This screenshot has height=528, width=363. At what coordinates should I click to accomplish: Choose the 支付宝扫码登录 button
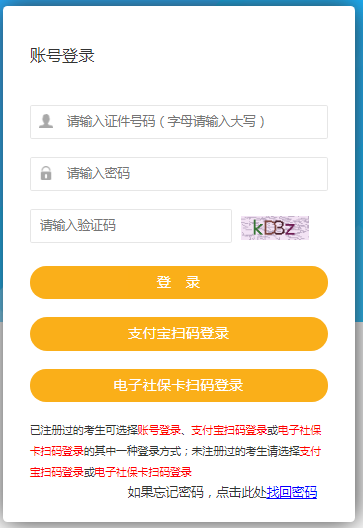[x=179, y=334]
